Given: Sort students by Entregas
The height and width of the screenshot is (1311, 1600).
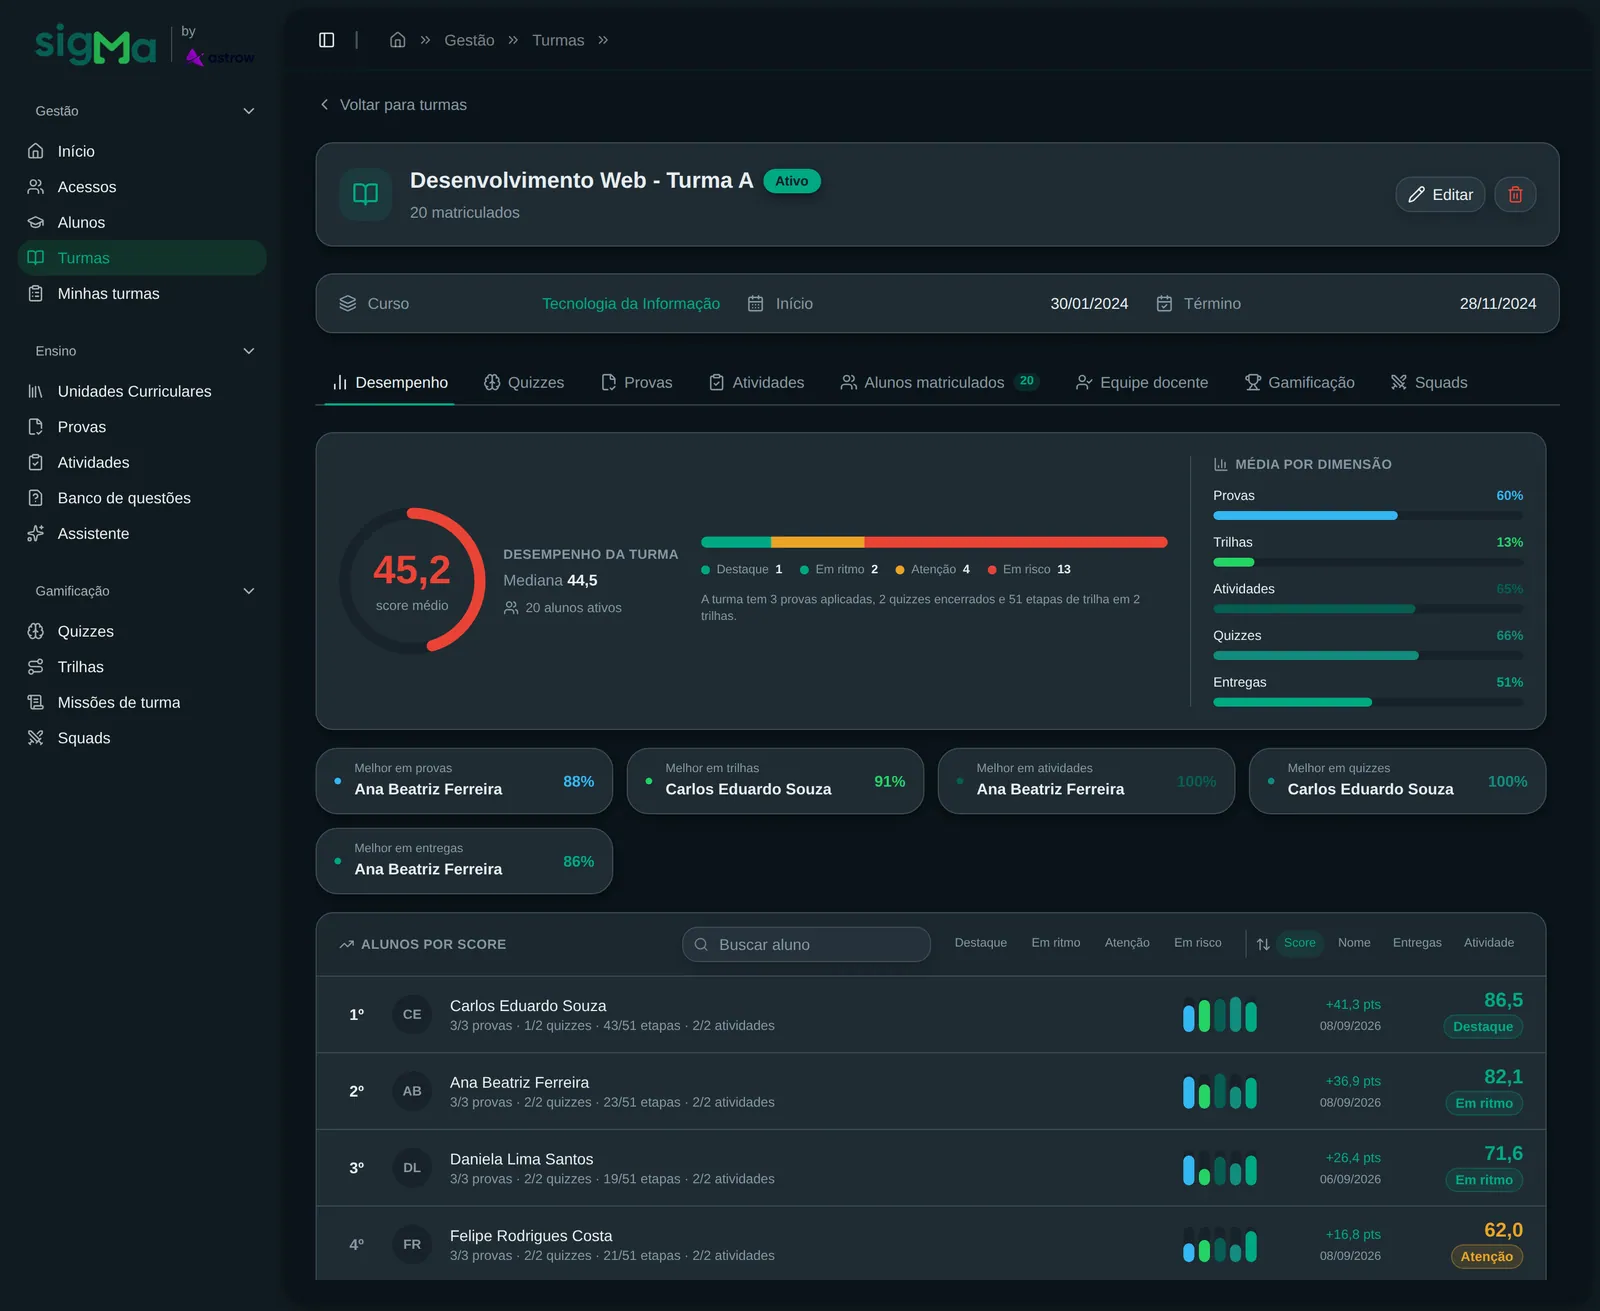Looking at the screenshot, I should [x=1417, y=943].
